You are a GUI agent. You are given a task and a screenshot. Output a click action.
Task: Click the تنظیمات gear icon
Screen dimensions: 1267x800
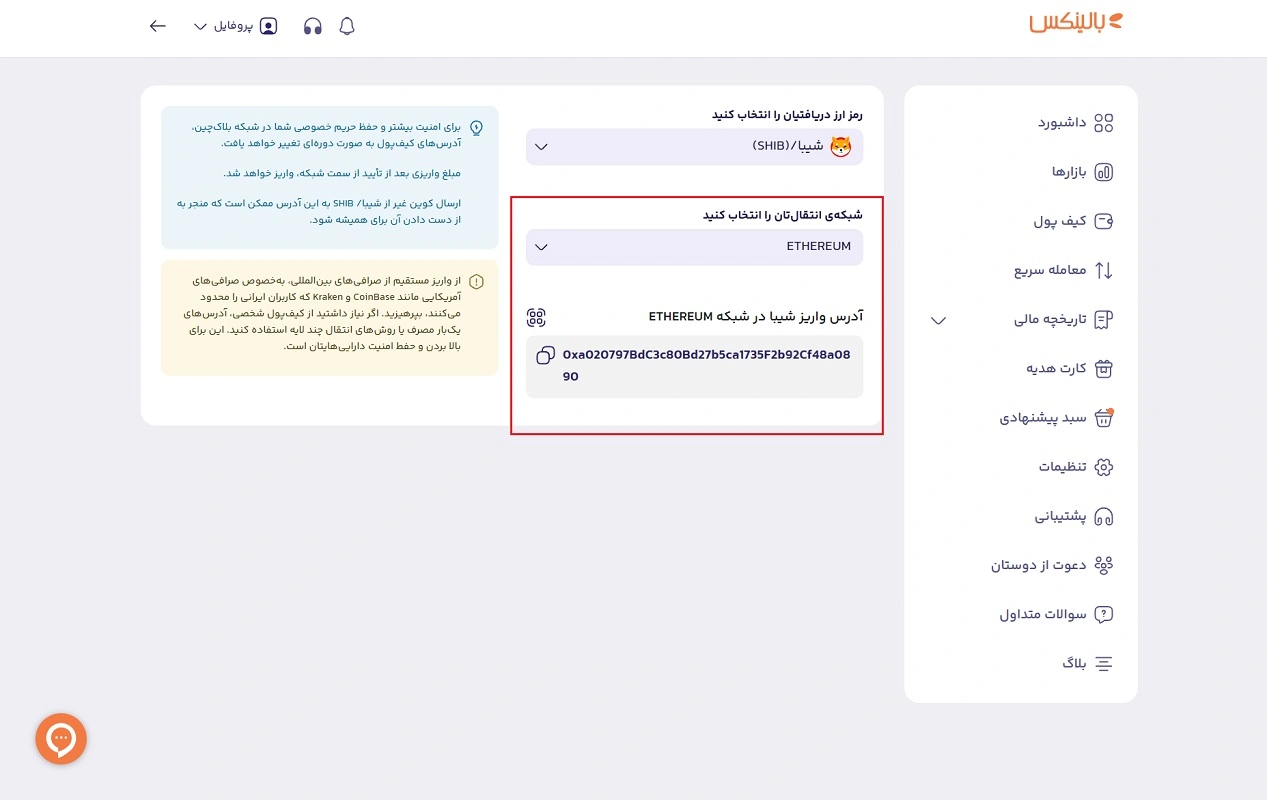(x=1103, y=467)
